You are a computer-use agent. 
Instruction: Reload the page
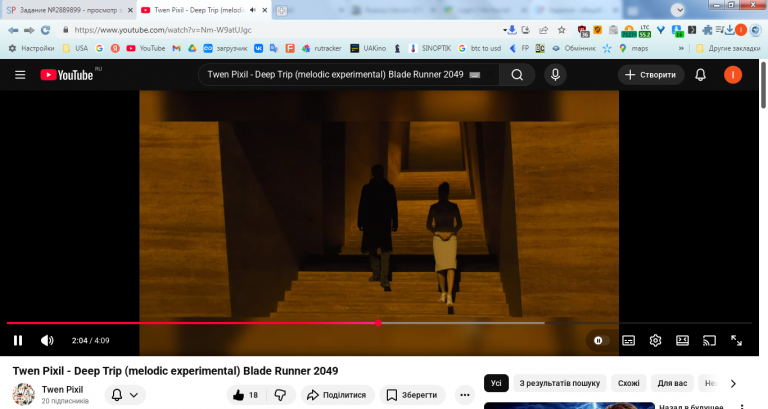coord(46,30)
